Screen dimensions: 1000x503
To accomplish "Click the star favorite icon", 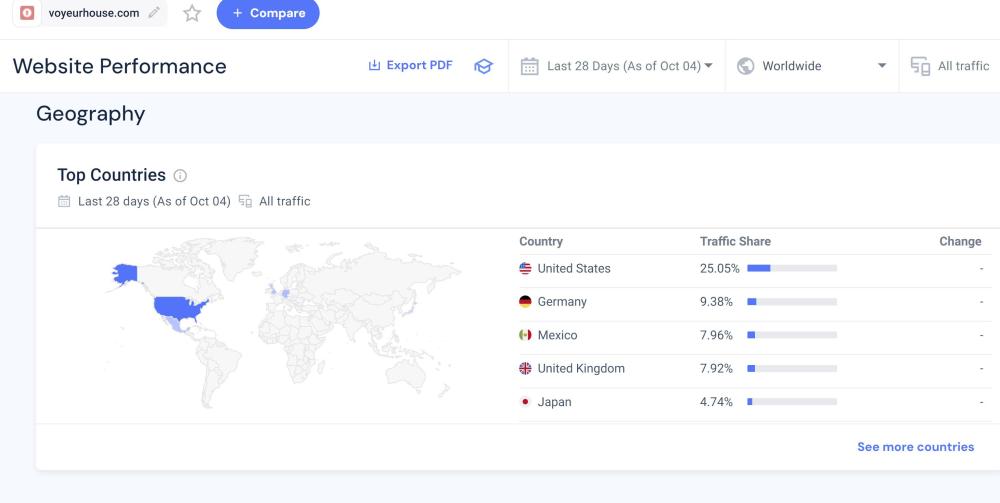I will [192, 13].
